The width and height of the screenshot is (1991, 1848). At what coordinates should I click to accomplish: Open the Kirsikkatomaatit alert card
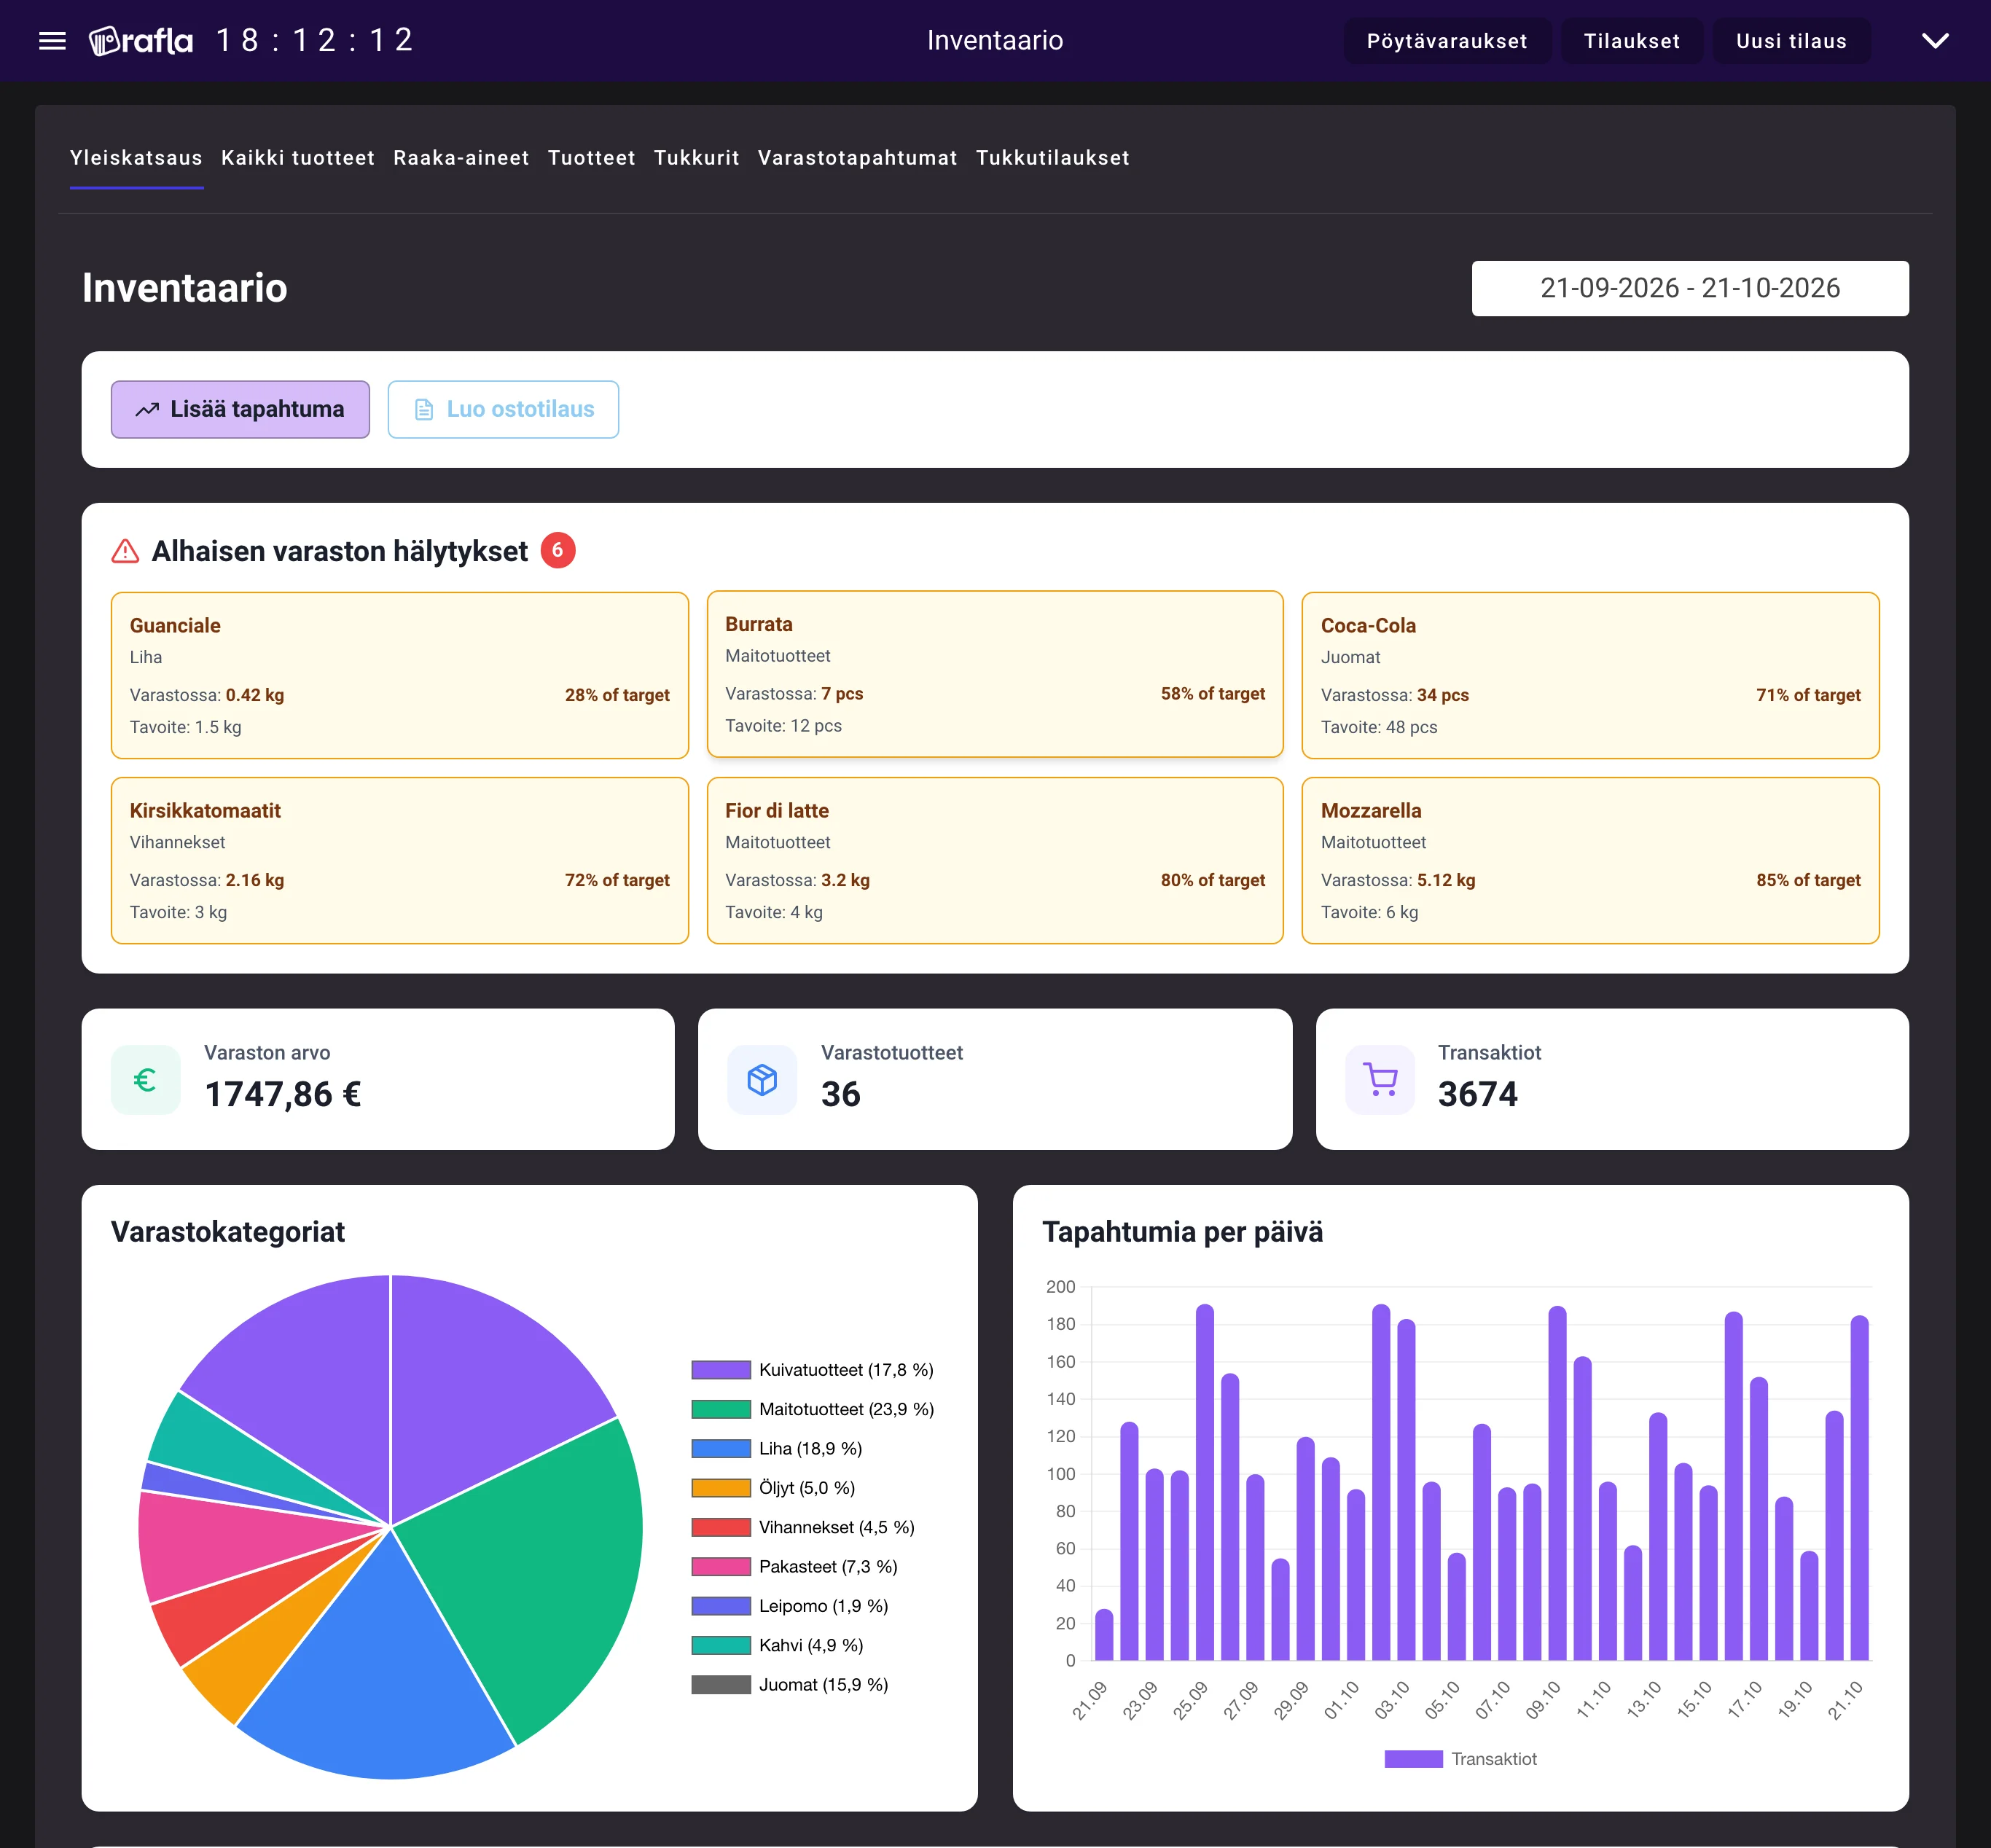click(399, 860)
